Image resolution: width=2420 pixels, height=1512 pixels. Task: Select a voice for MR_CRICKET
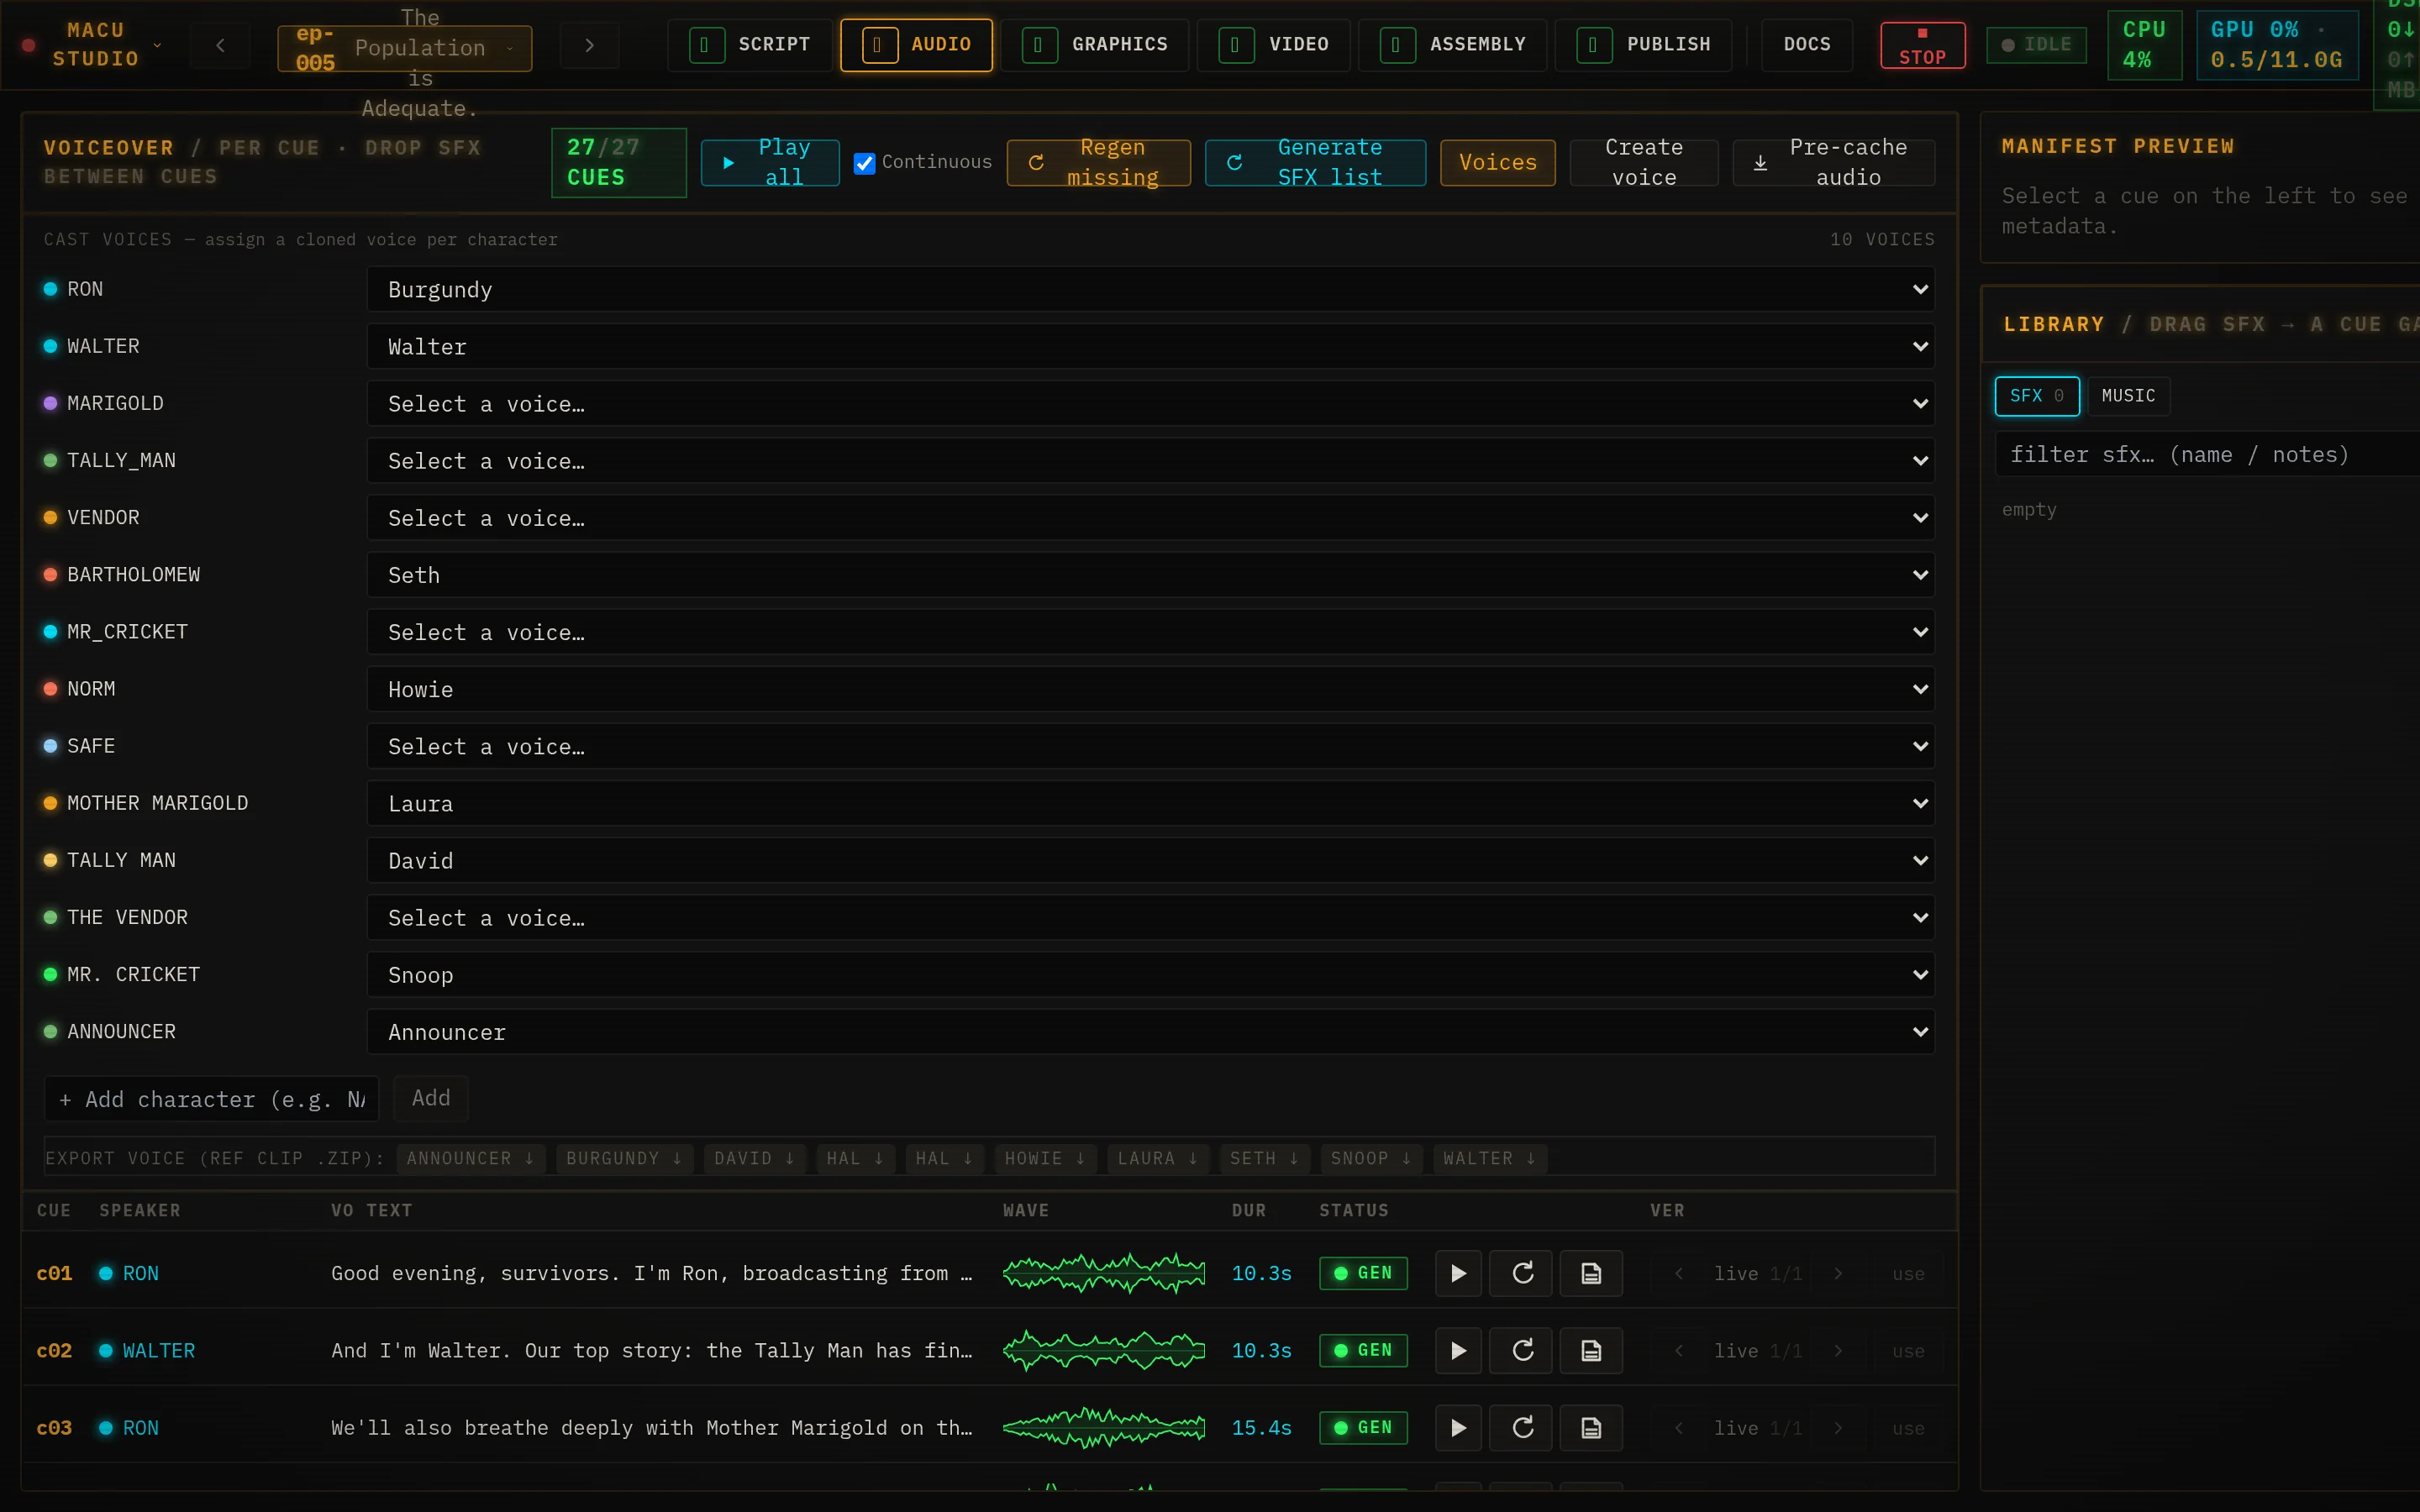(x=1150, y=631)
